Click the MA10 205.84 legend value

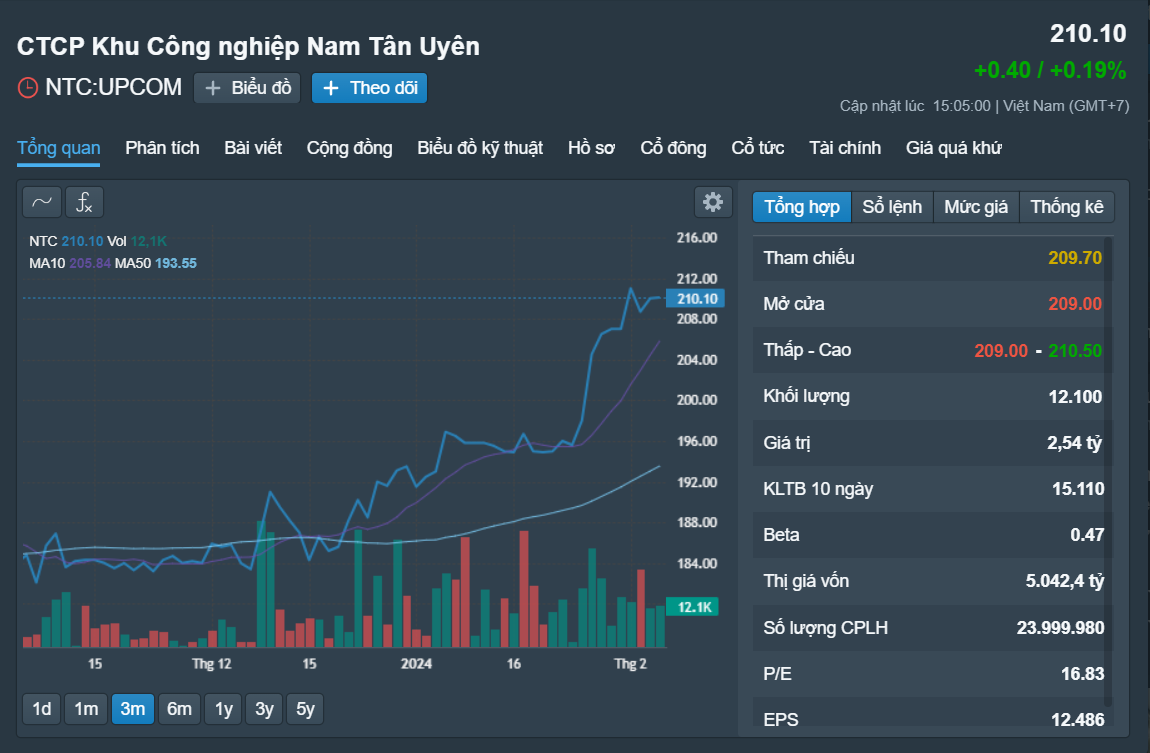pos(89,263)
